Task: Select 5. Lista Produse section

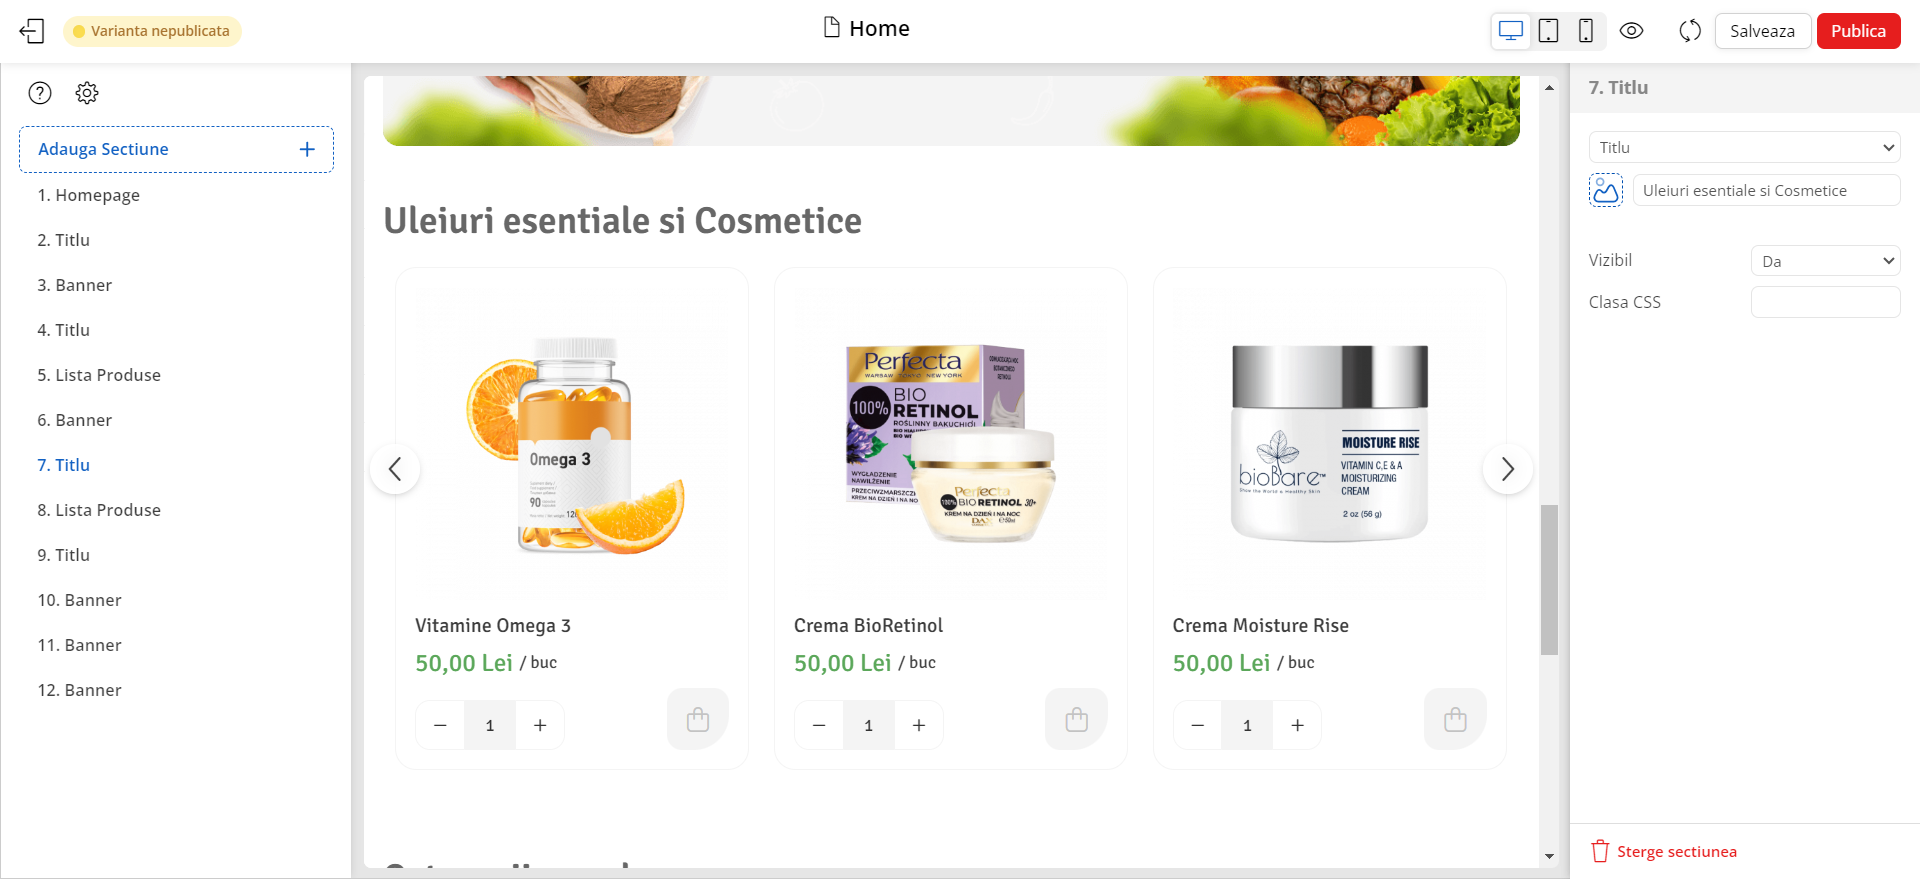Action: [x=99, y=375]
